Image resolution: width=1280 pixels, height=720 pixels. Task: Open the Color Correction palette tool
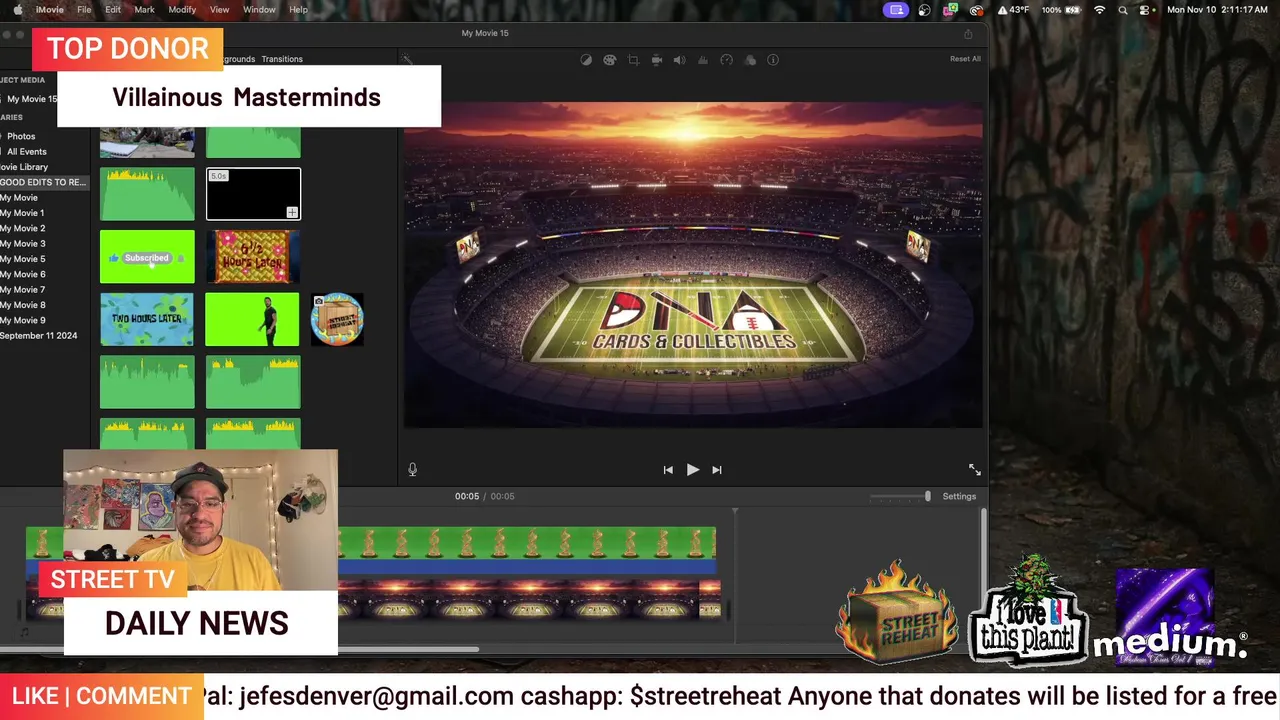point(610,60)
